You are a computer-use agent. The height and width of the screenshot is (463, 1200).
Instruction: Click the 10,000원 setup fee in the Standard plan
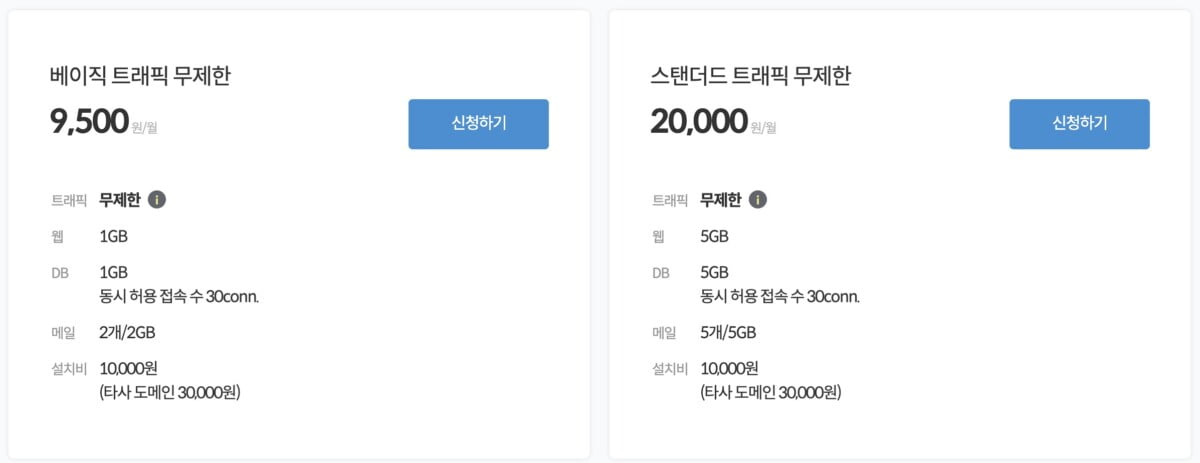(x=730, y=369)
